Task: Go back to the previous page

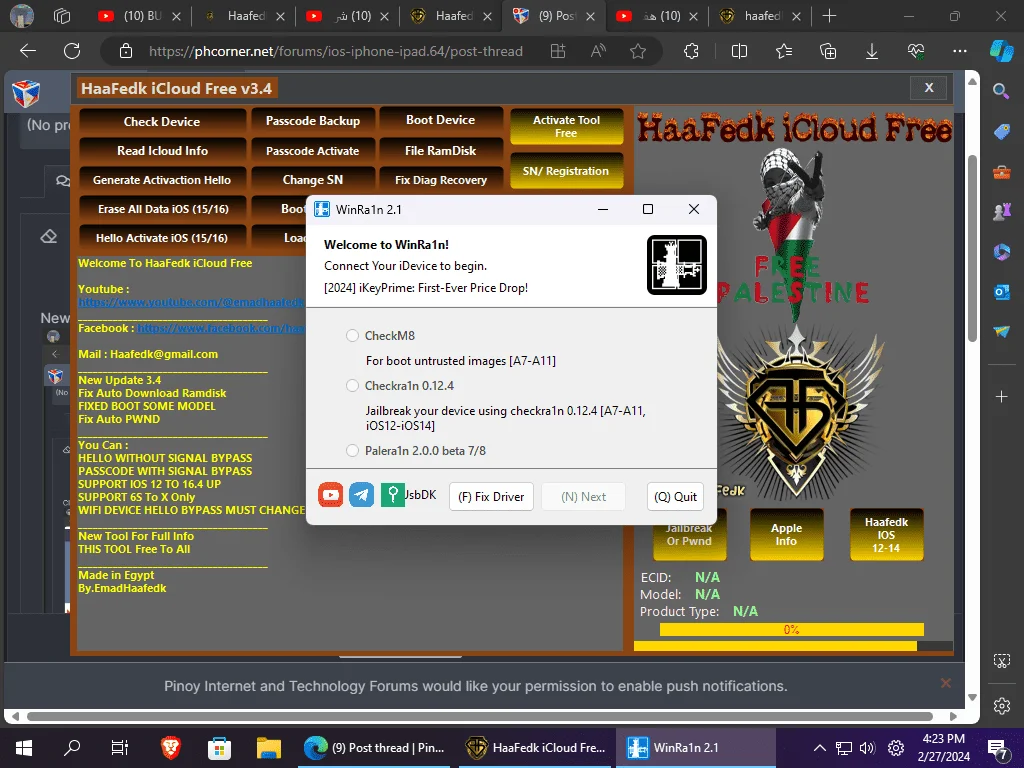Action: [x=28, y=51]
